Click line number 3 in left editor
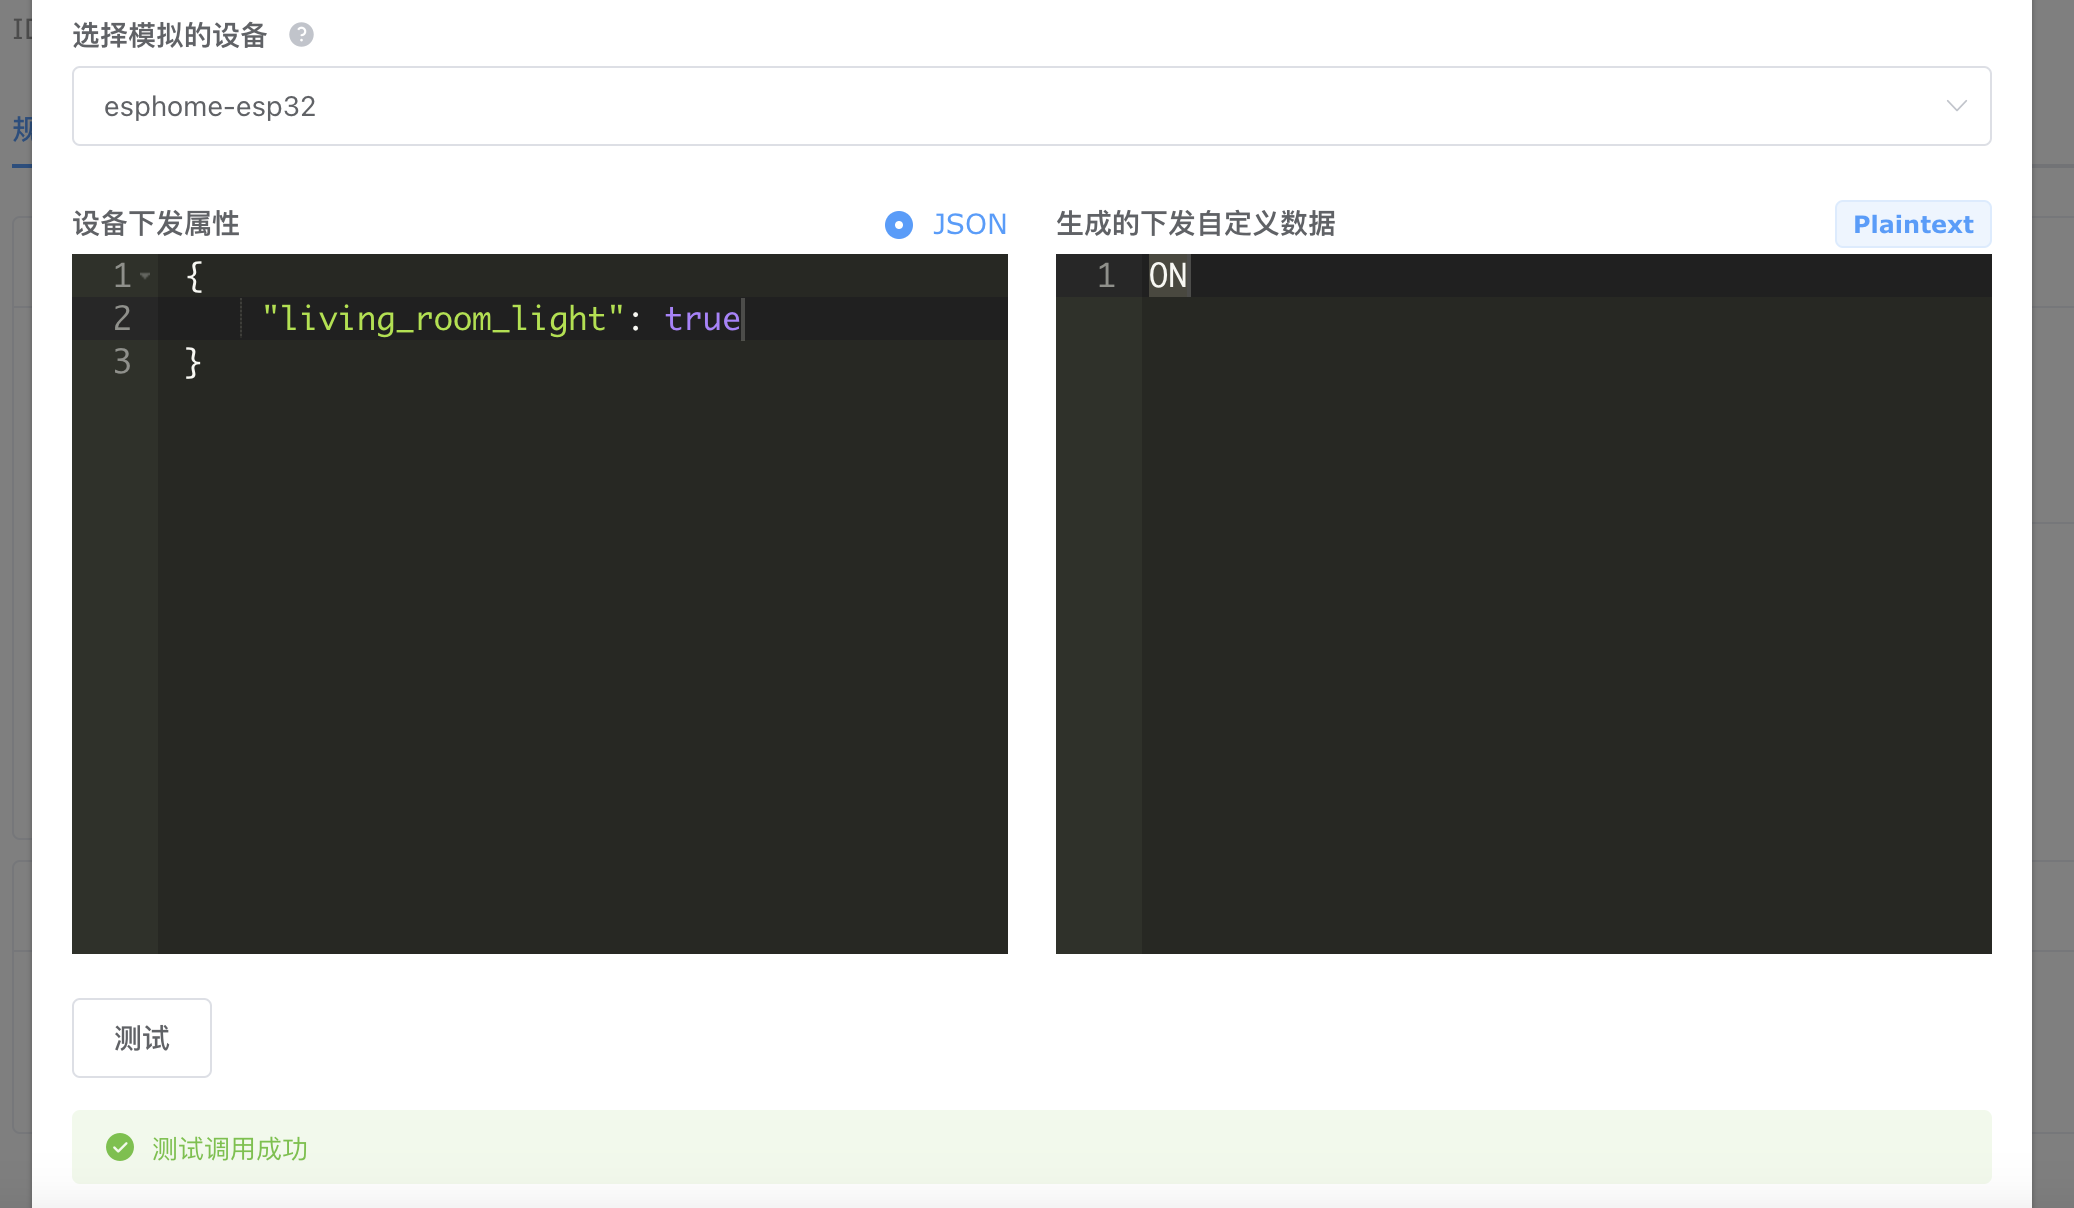2074x1208 pixels. point(122,362)
